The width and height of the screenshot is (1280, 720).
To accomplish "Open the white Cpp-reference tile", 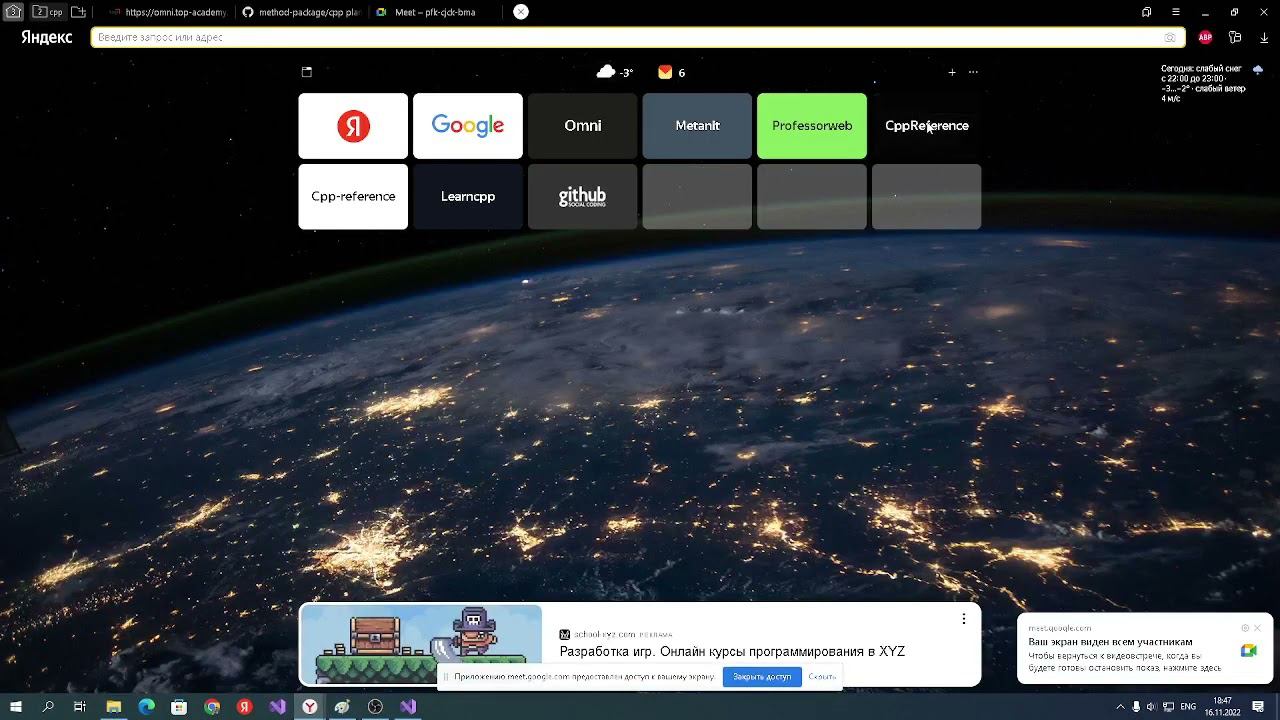I will 353,197.
